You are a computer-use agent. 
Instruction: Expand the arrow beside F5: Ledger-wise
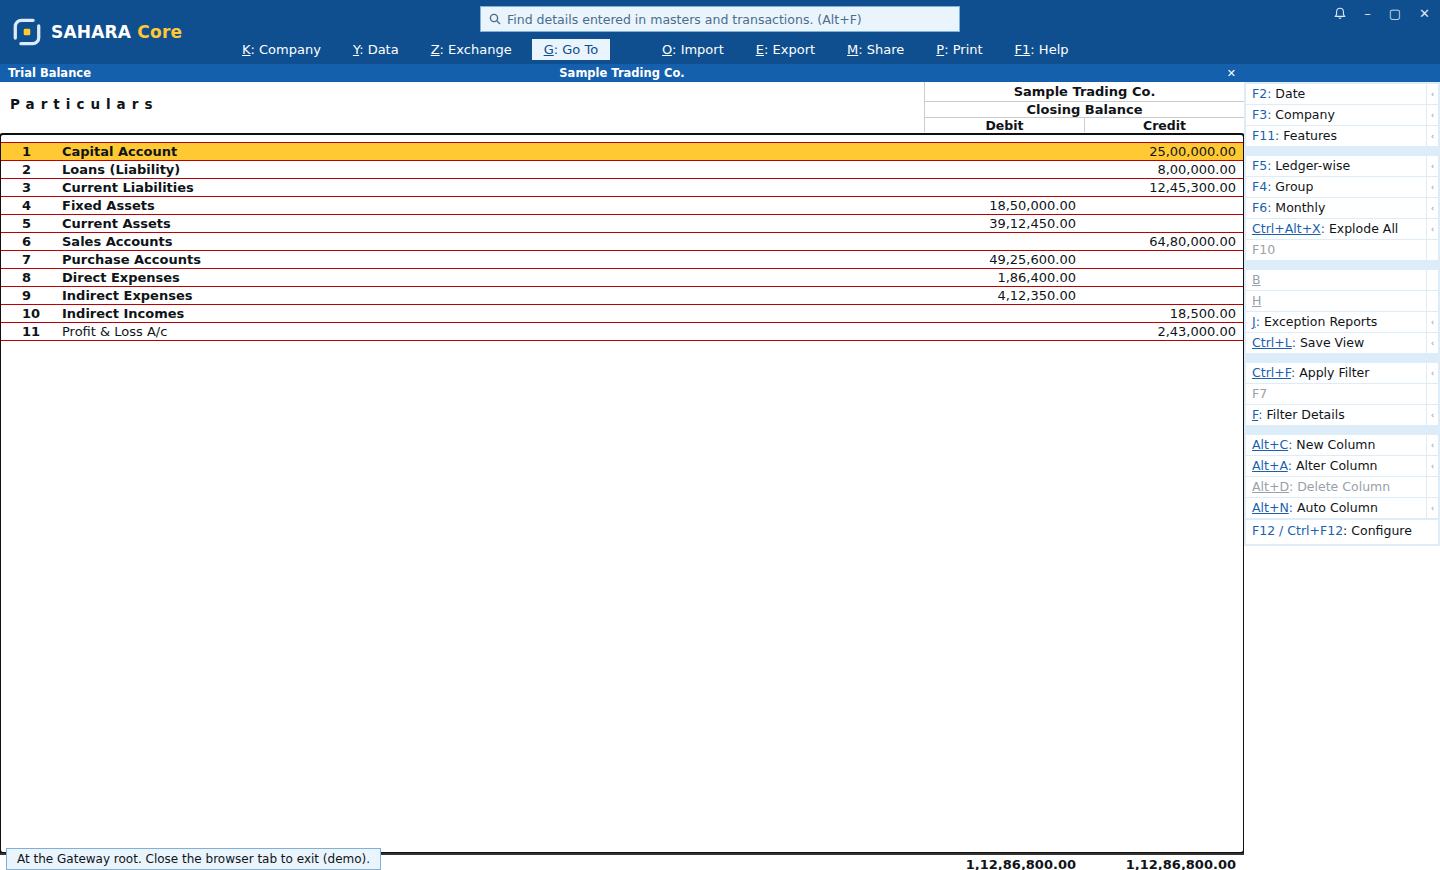click(x=1433, y=166)
